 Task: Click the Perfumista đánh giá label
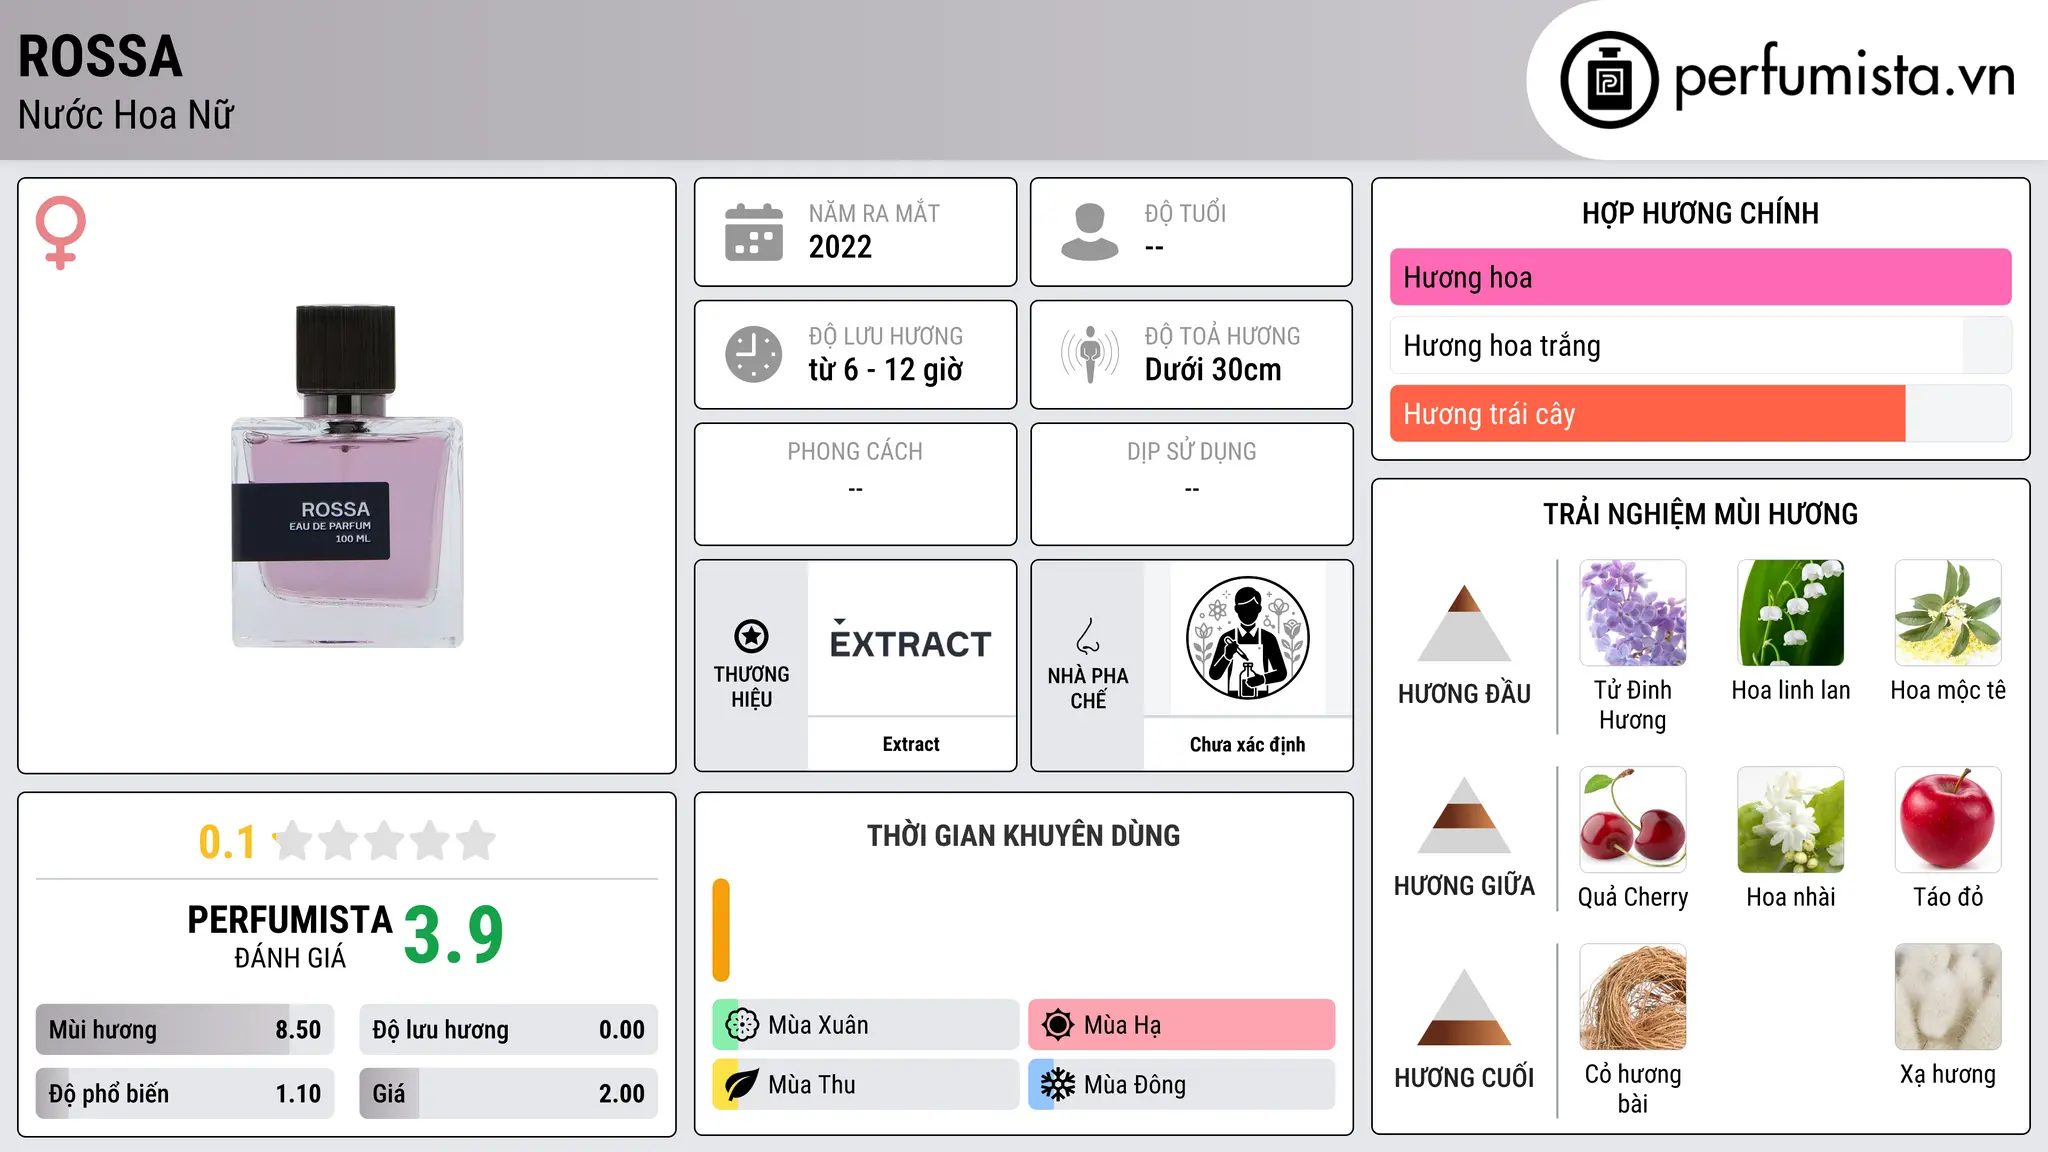point(290,936)
